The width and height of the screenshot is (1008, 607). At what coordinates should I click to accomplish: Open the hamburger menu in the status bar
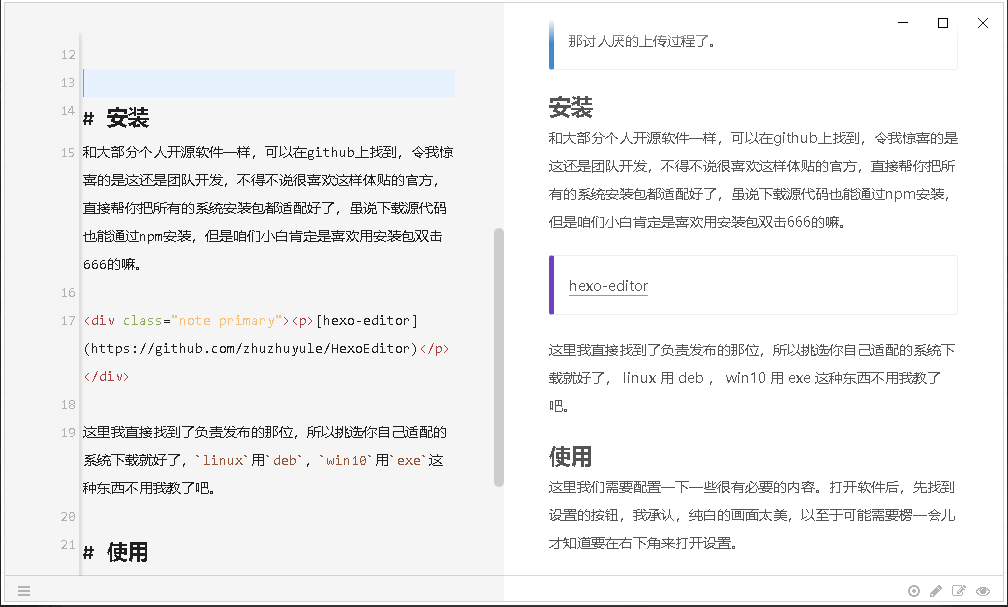24,591
